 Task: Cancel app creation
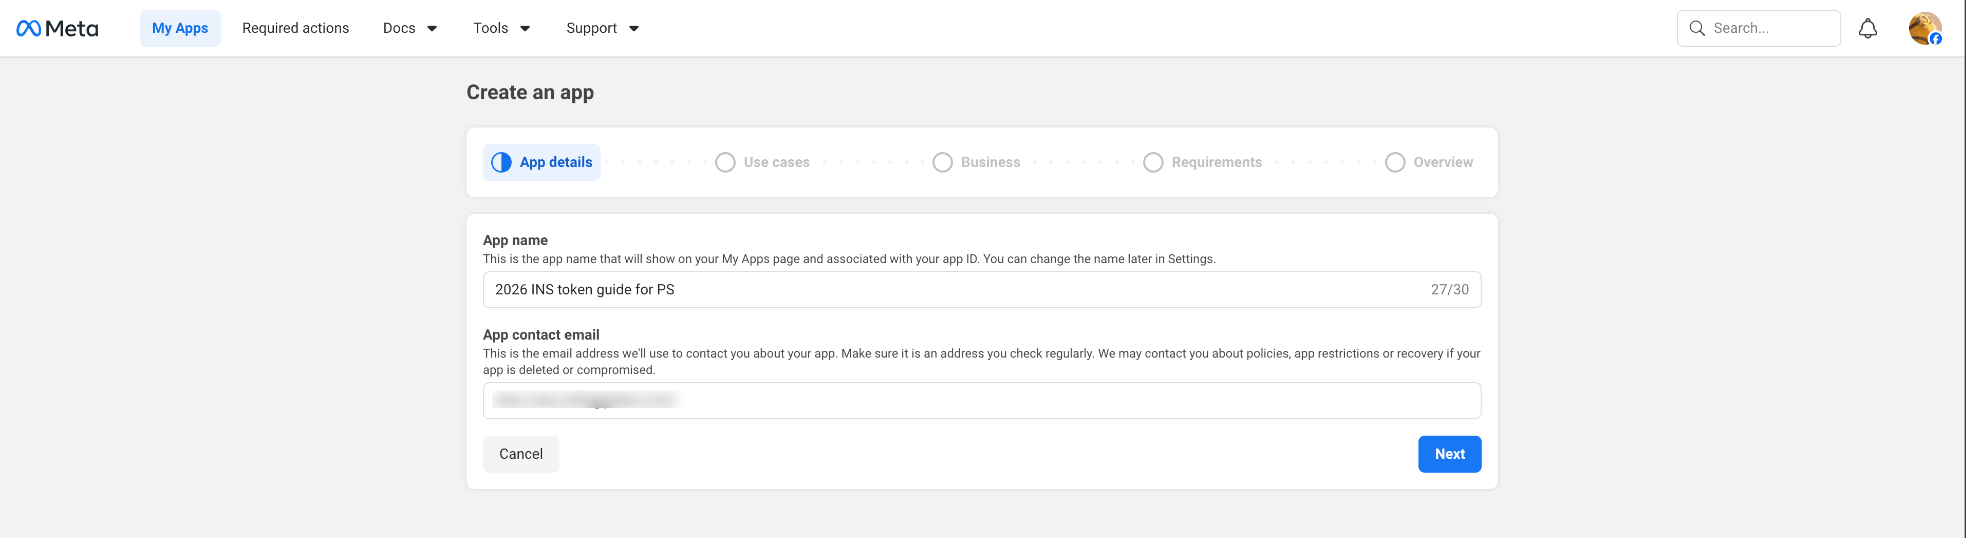tap(521, 454)
